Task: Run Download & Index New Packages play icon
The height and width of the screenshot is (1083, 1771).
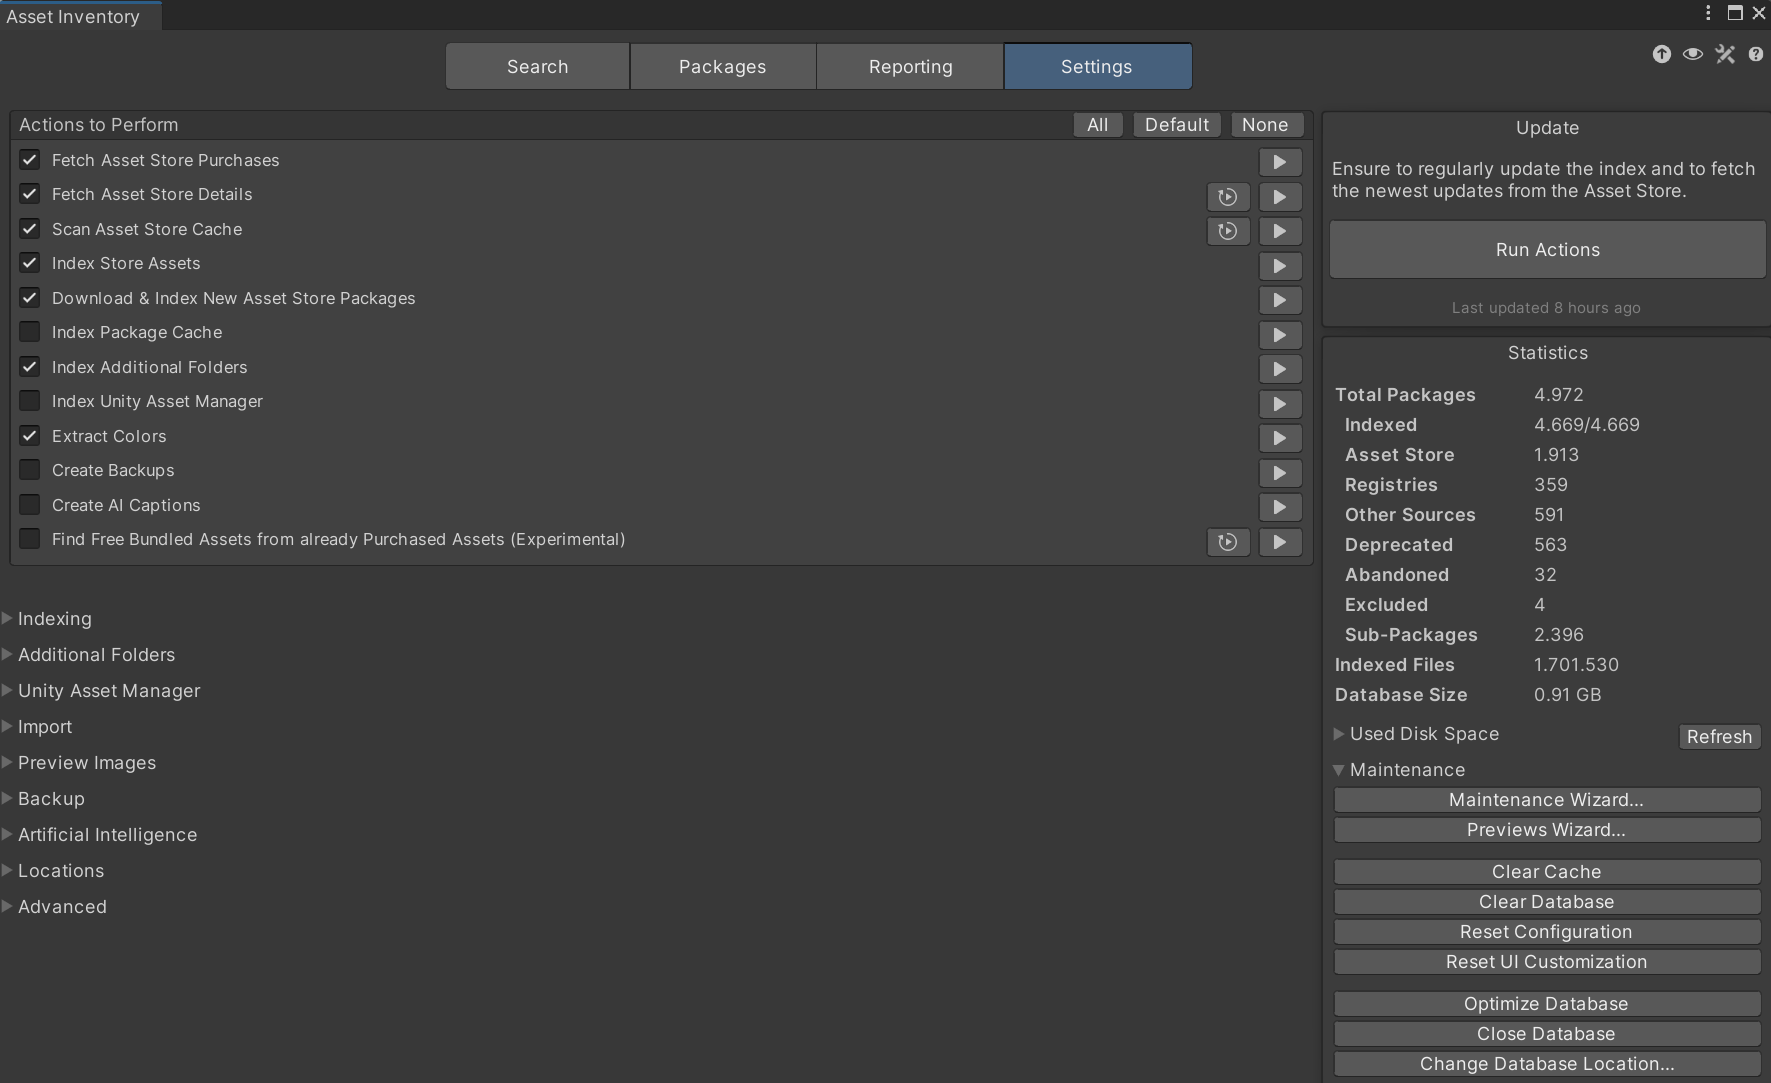Action: 1279,300
